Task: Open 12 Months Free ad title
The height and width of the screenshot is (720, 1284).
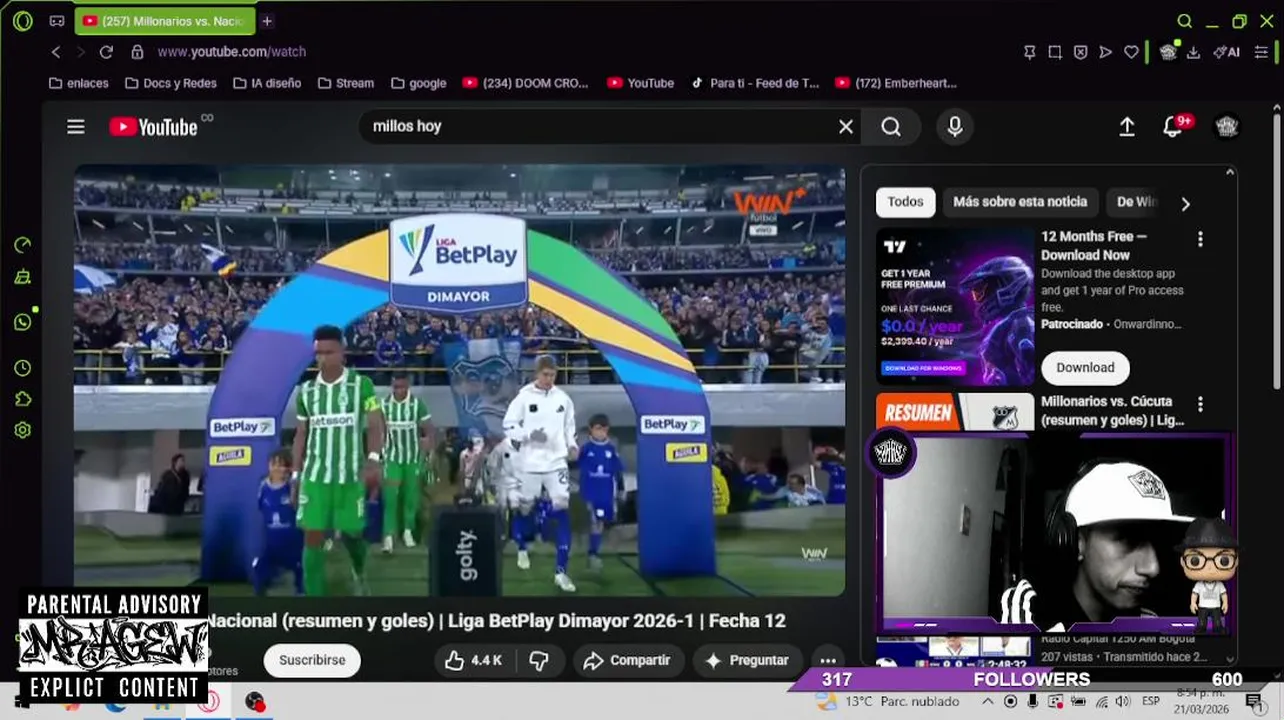Action: 1094,246
